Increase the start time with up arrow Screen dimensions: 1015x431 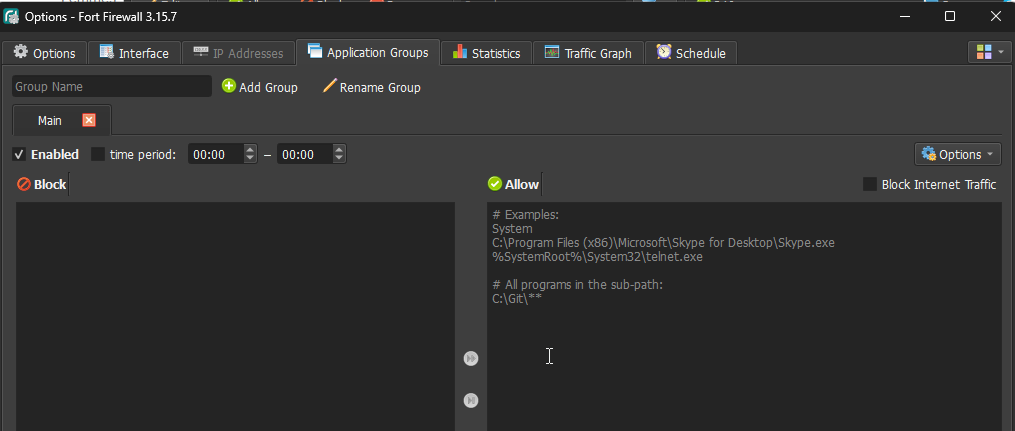[x=250, y=149]
